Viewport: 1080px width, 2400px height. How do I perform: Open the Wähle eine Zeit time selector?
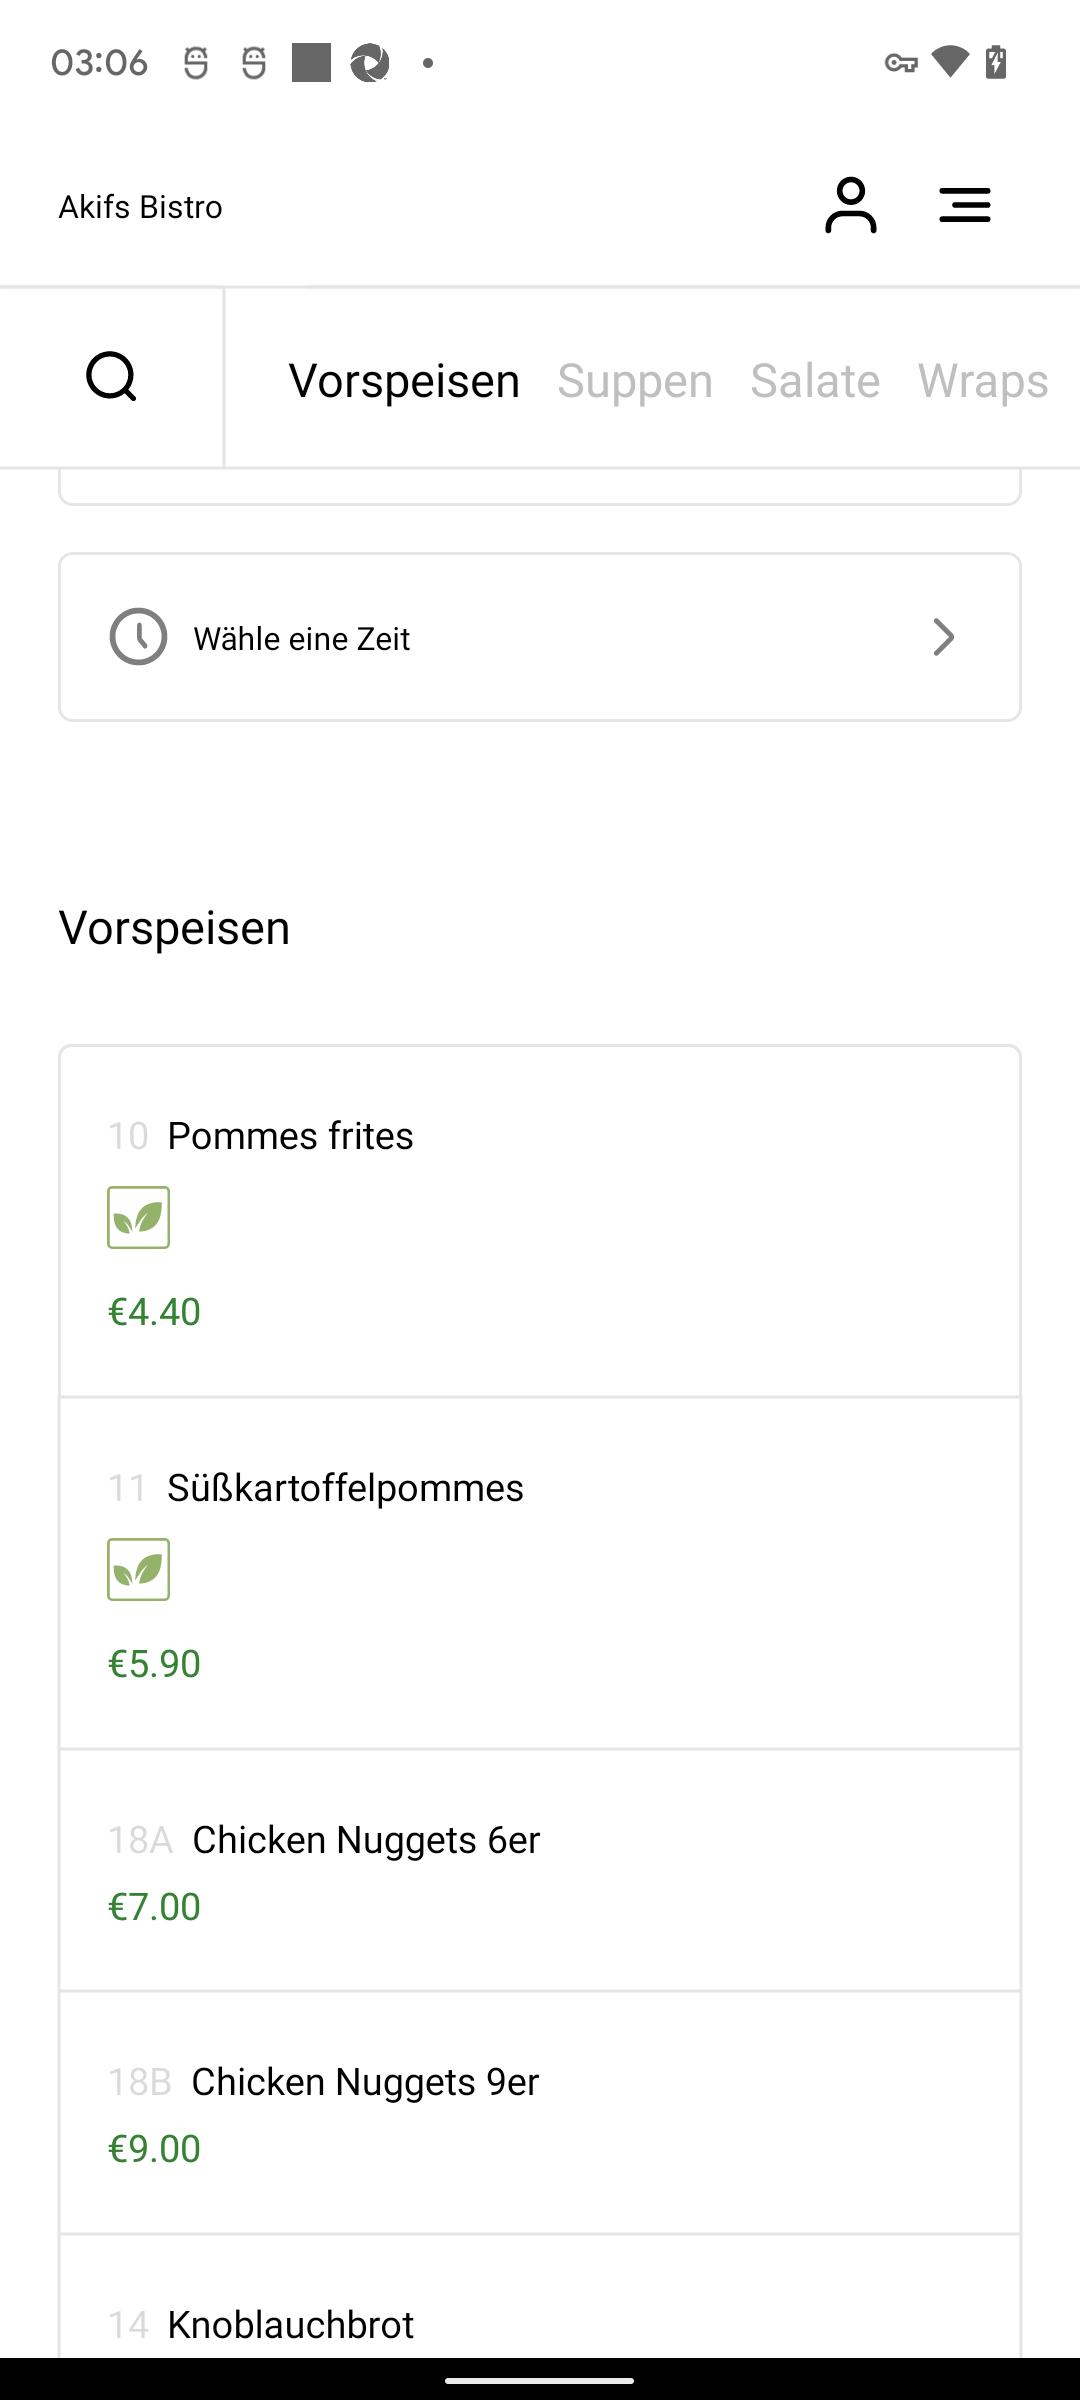point(540,637)
